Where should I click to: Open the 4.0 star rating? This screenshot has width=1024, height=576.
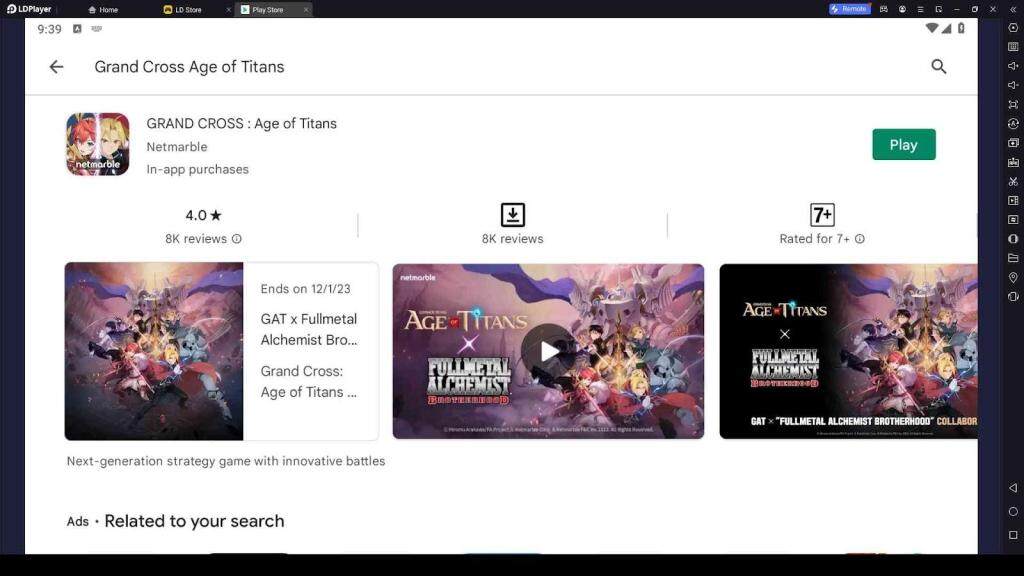[204, 215]
